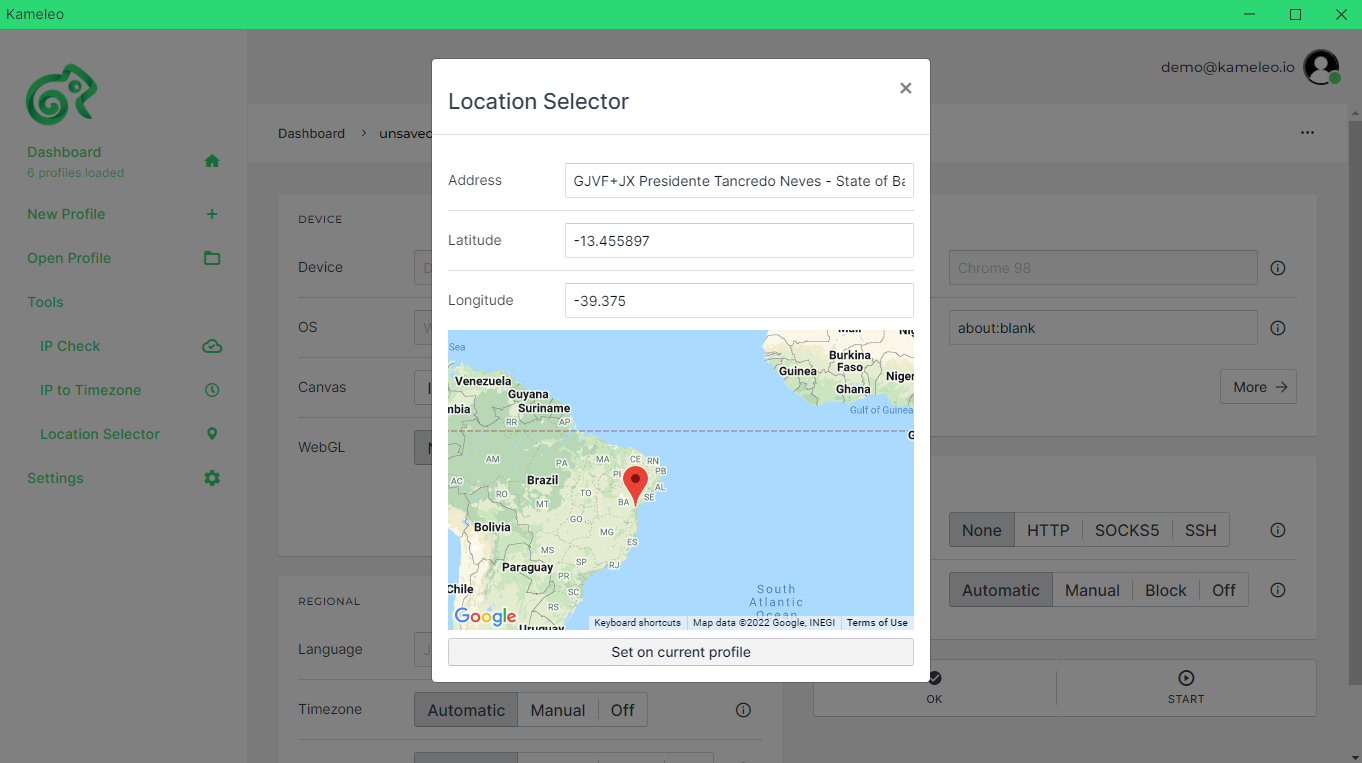Click Set on current profile button
1362x763 pixels.
click(681, 652)
